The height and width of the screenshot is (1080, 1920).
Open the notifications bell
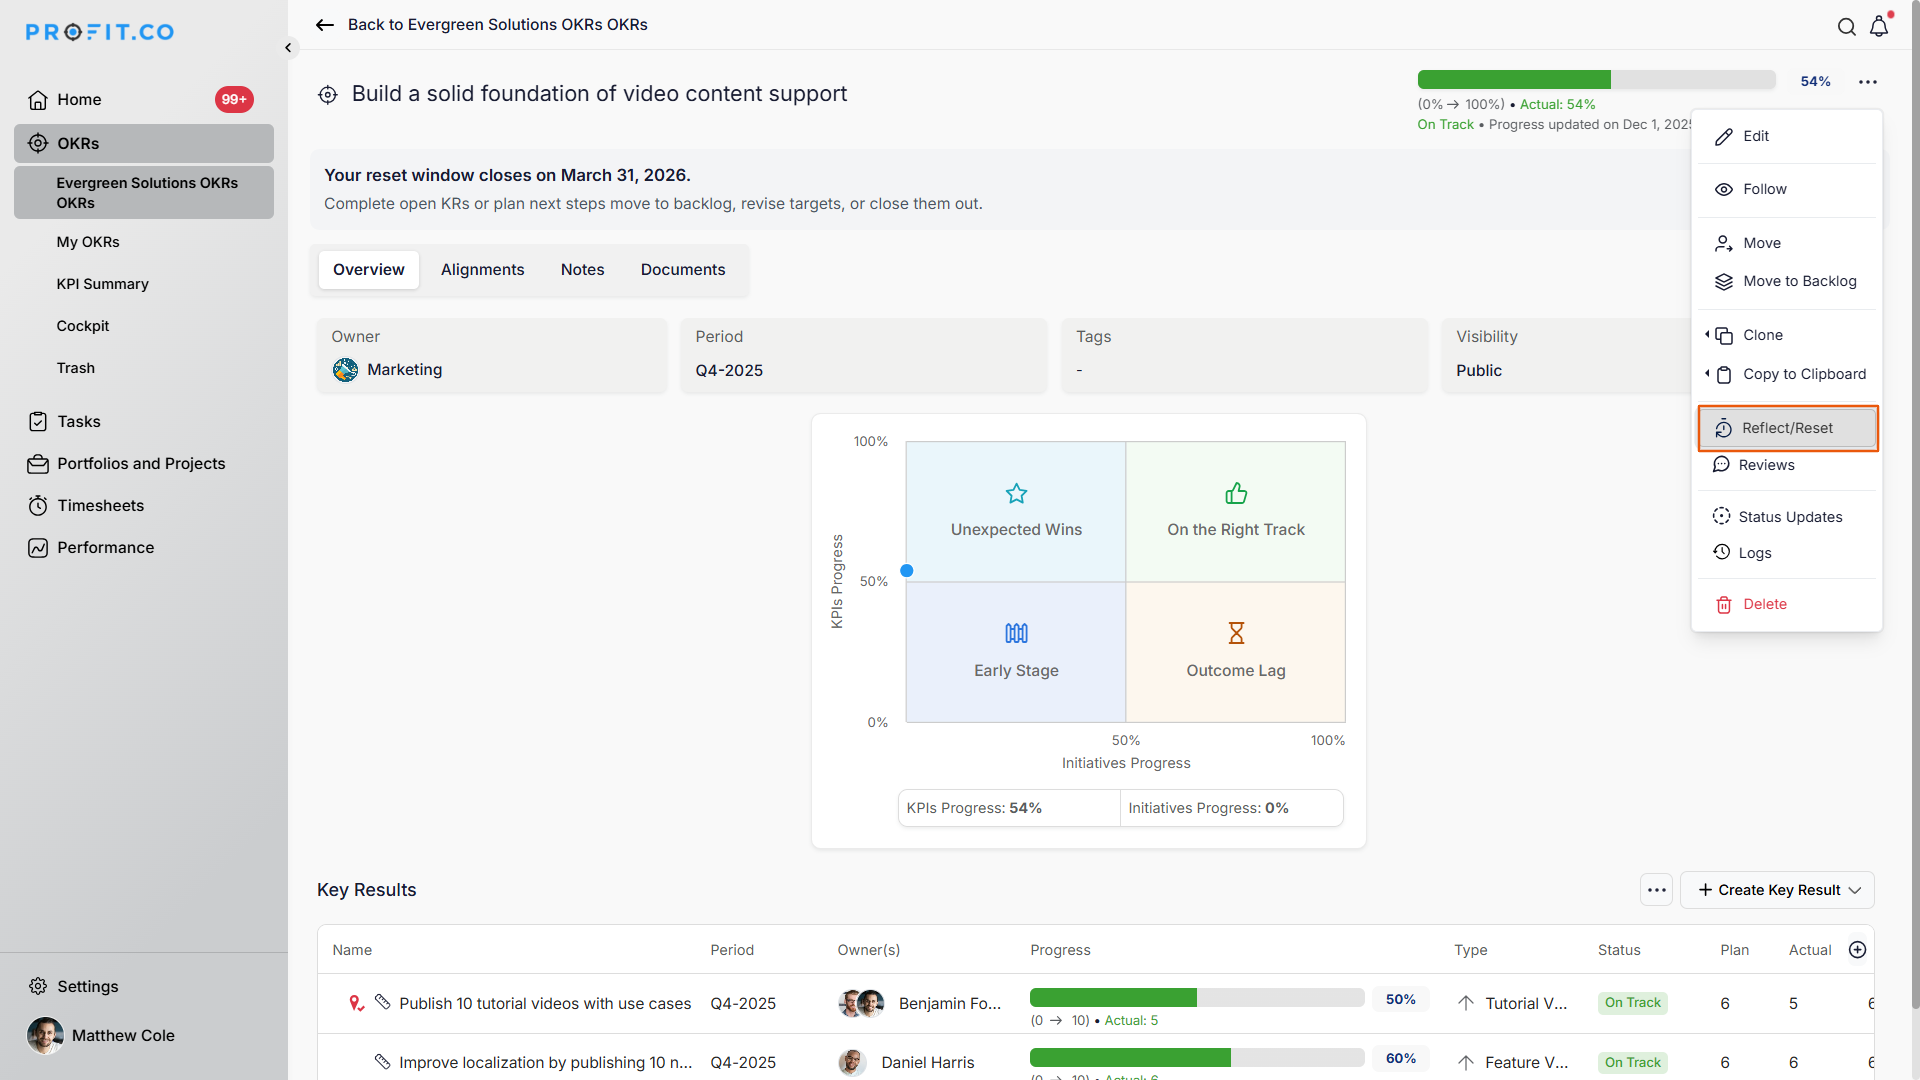(x=1879, y=27)
